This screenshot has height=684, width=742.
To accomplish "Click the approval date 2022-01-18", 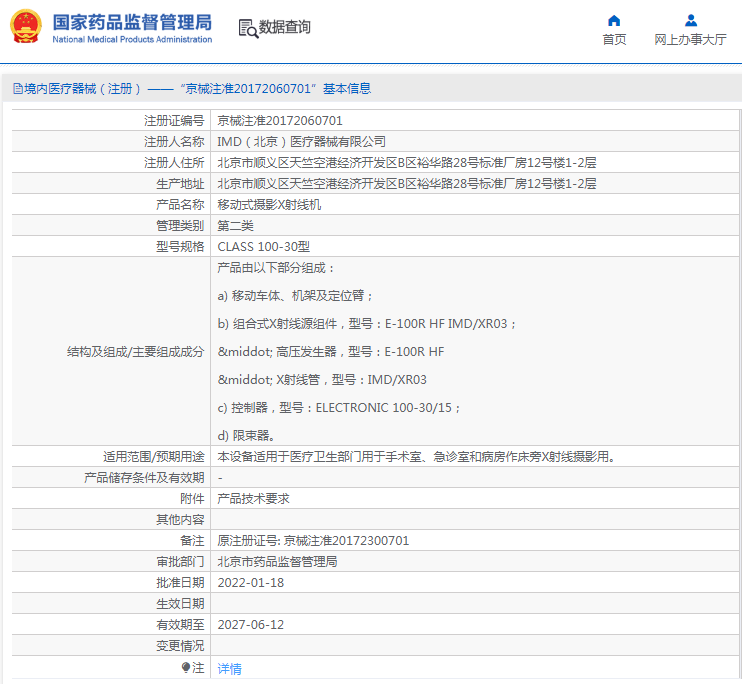I will pyautogui.click(x=250, y=582).
